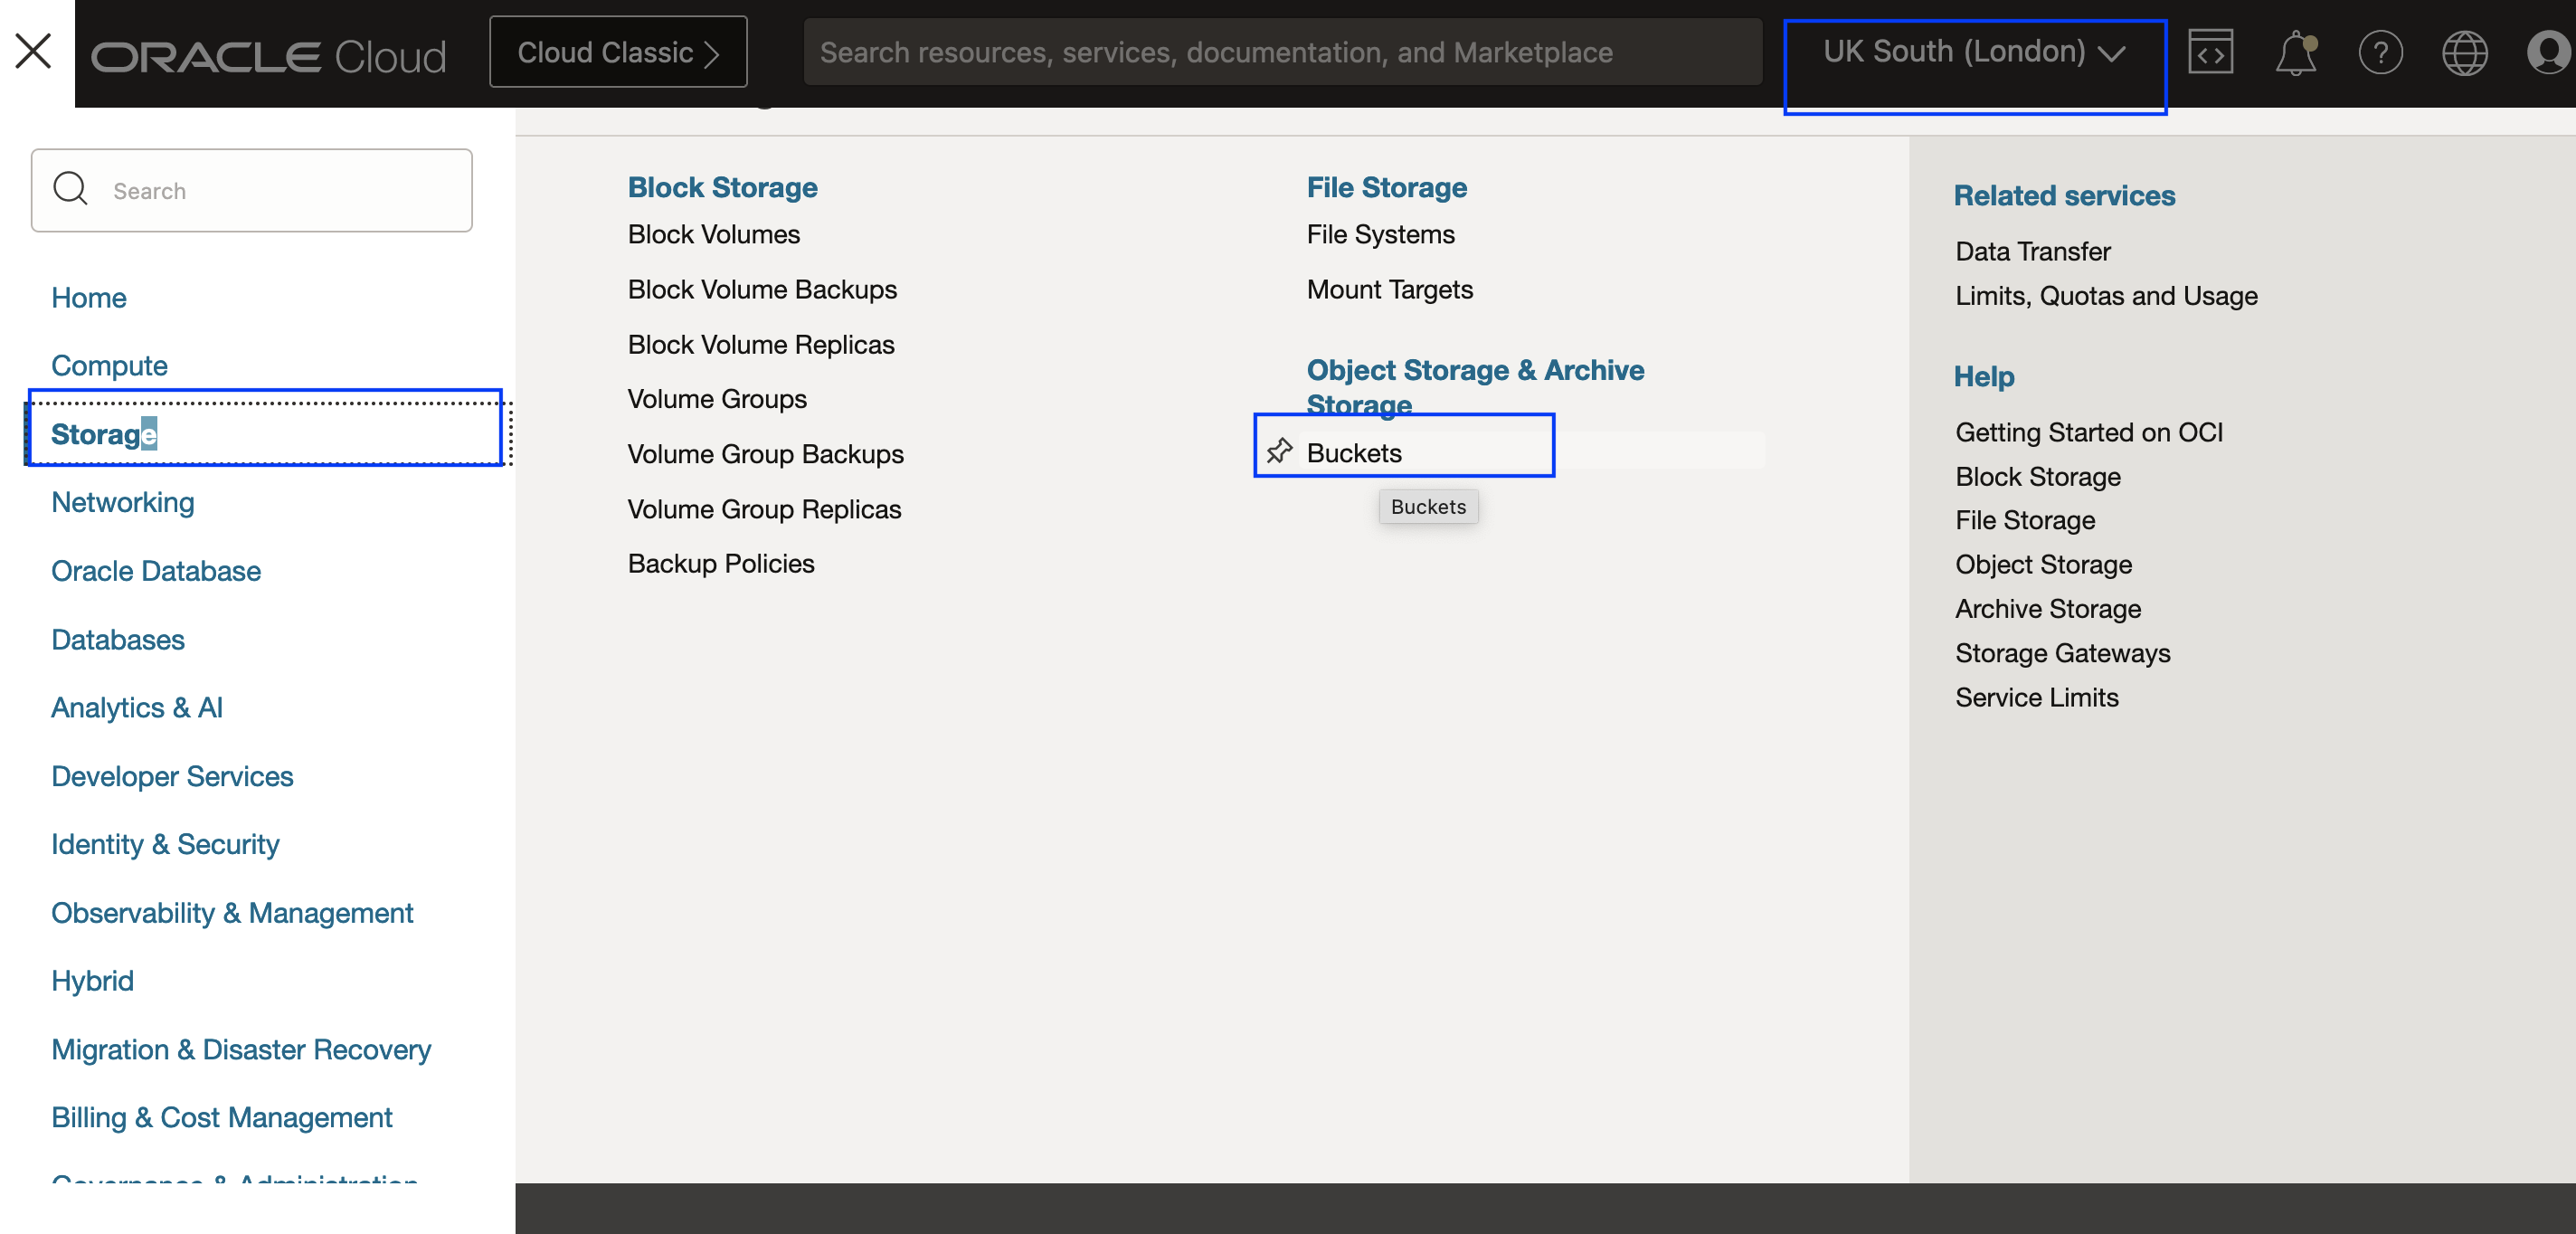This screenshot has height=1234, width=2576.
Task: Select Databases category
Action: (118, 640)
